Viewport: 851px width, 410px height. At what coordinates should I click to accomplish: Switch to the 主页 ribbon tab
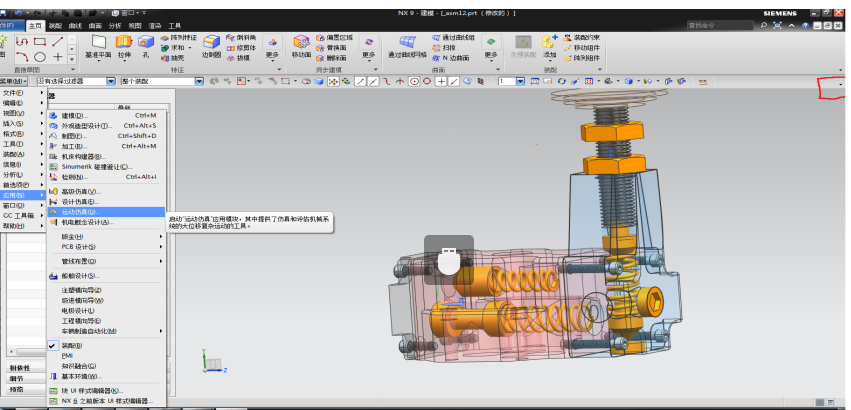coord(35,26)
